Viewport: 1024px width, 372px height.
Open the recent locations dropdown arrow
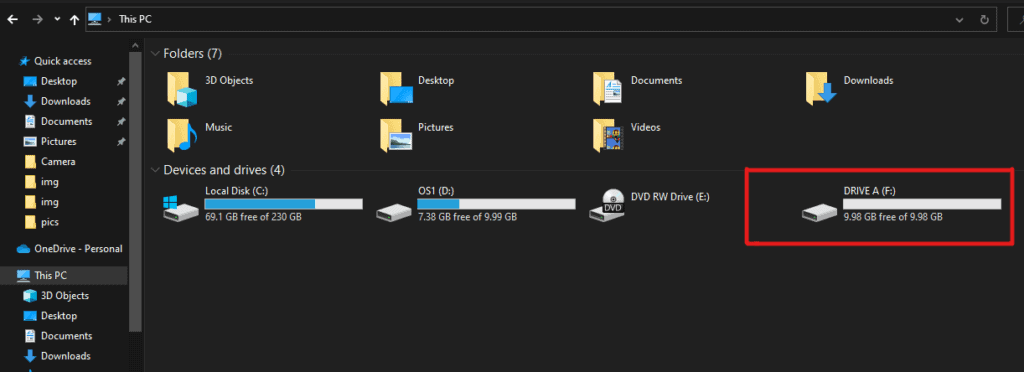click(57, 19)
